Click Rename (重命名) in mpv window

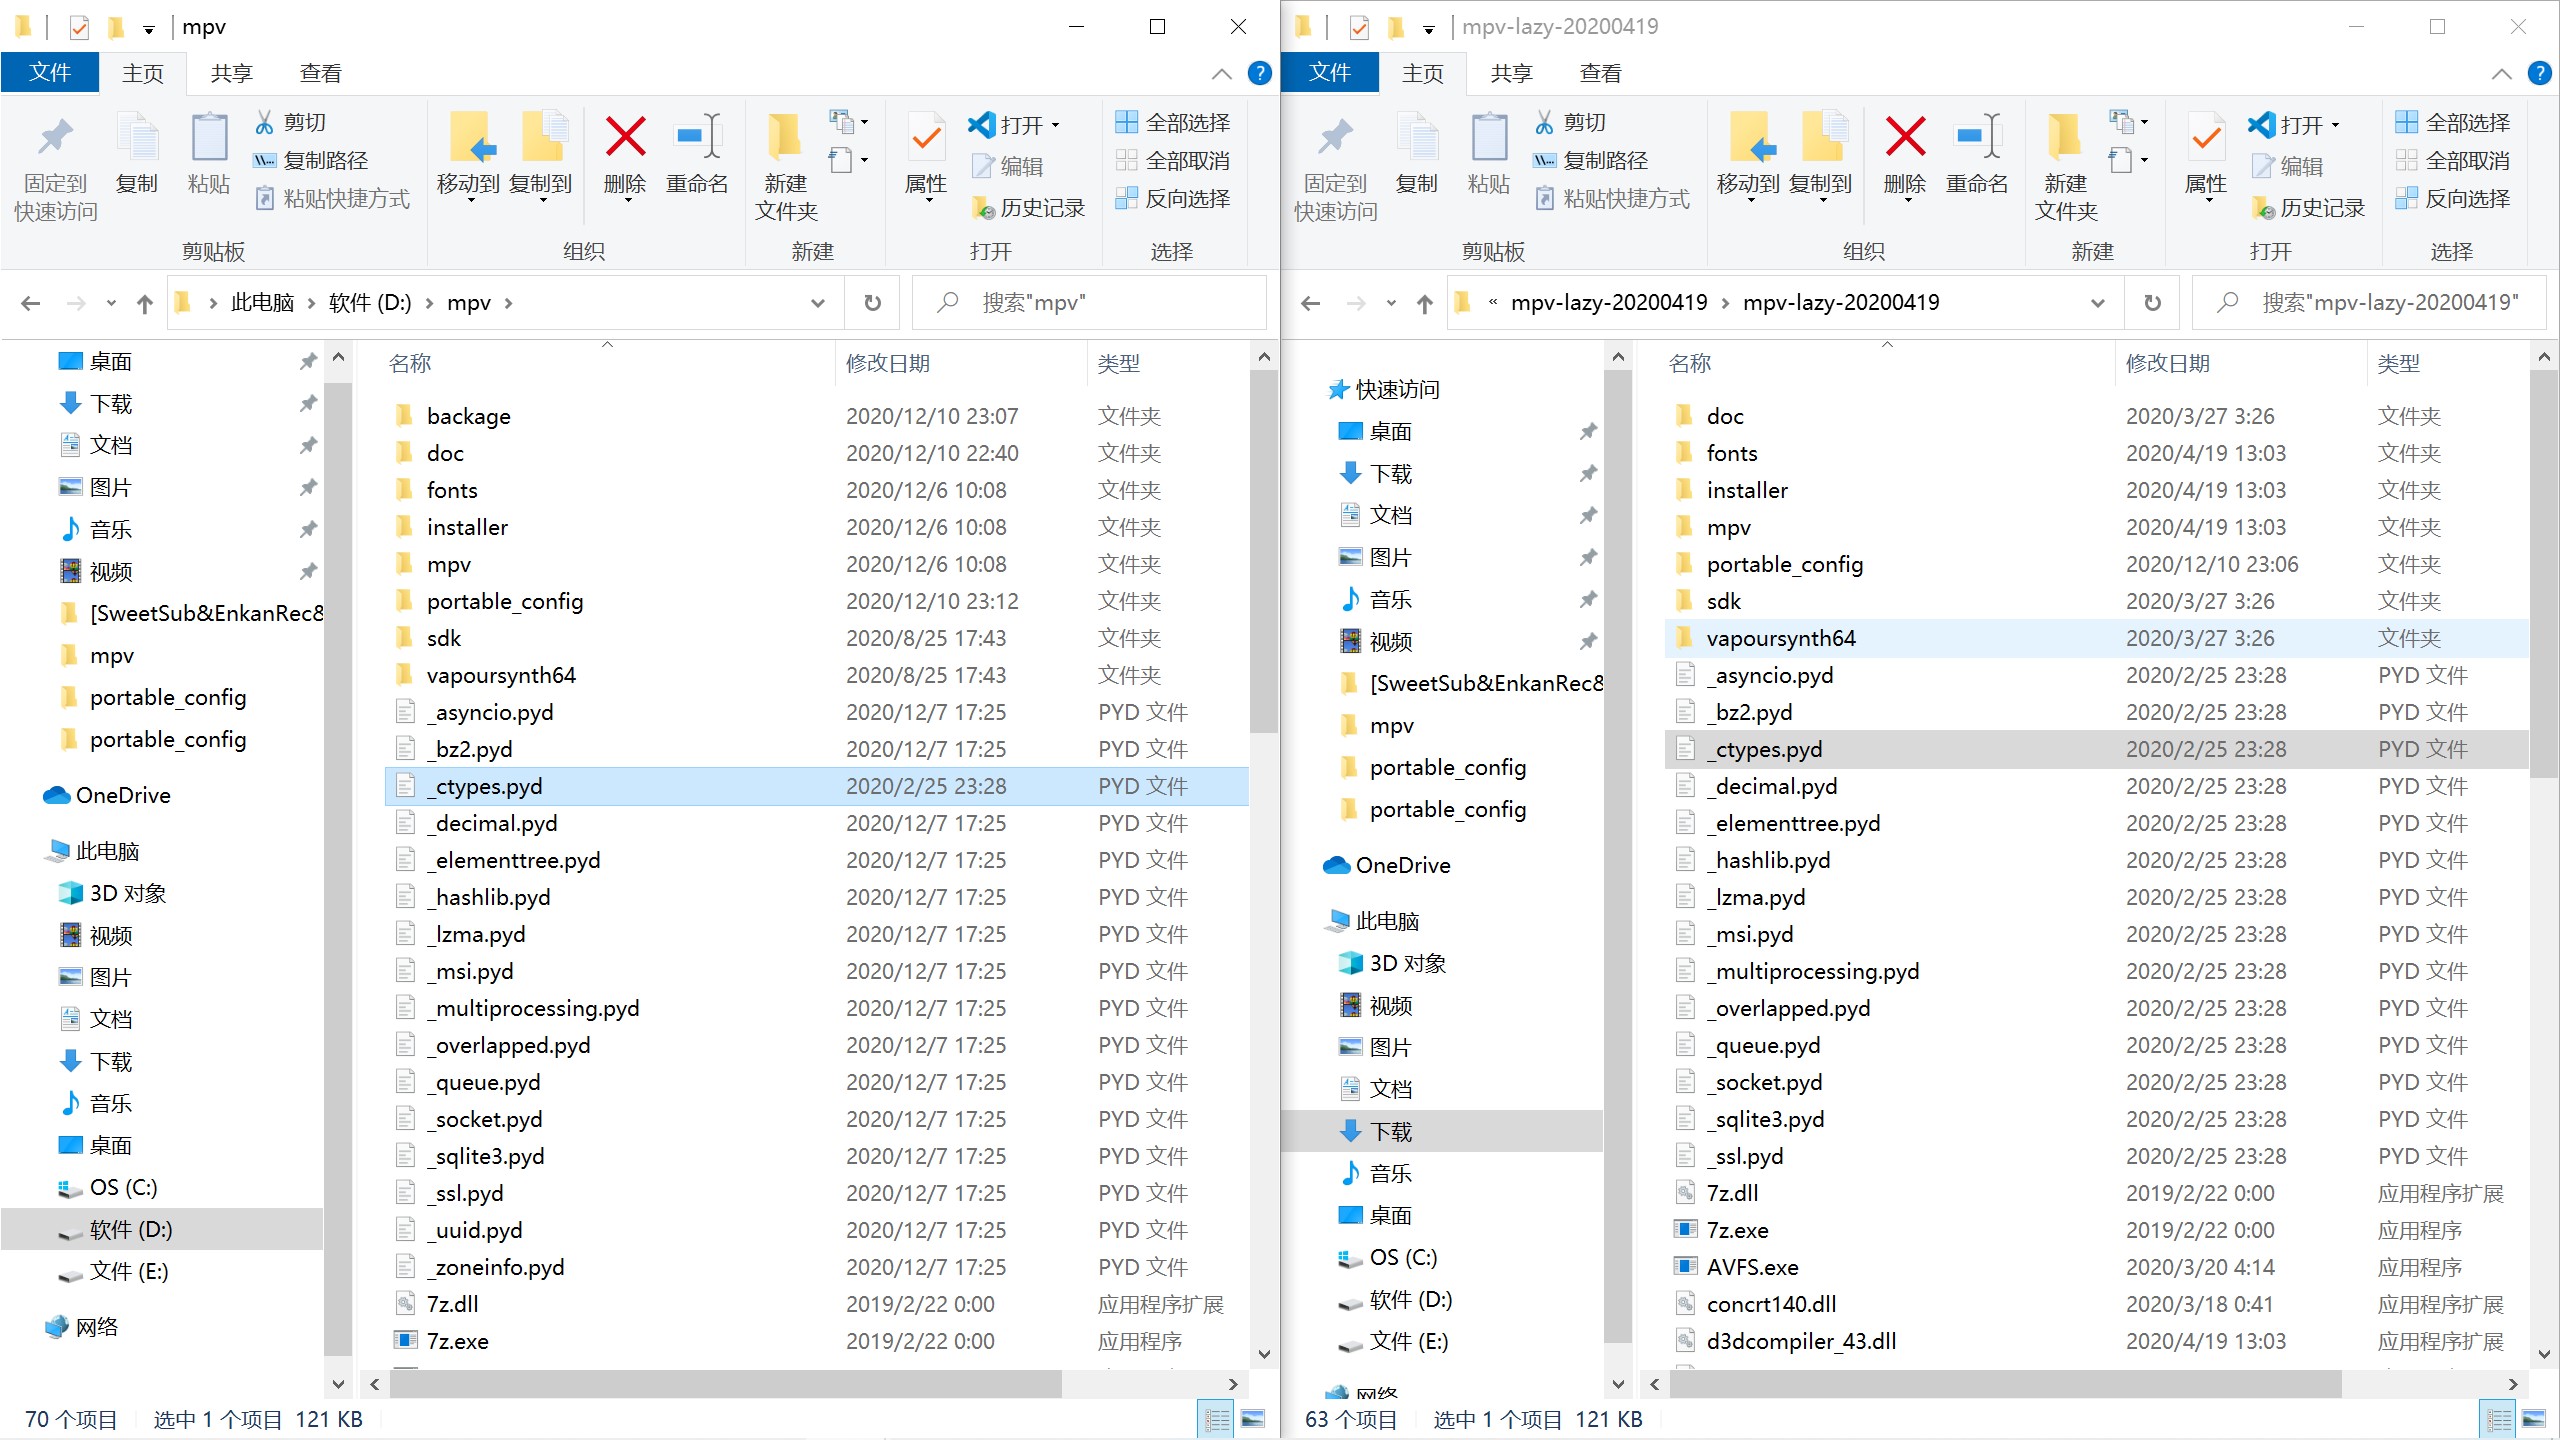click(x=697, y=154)
